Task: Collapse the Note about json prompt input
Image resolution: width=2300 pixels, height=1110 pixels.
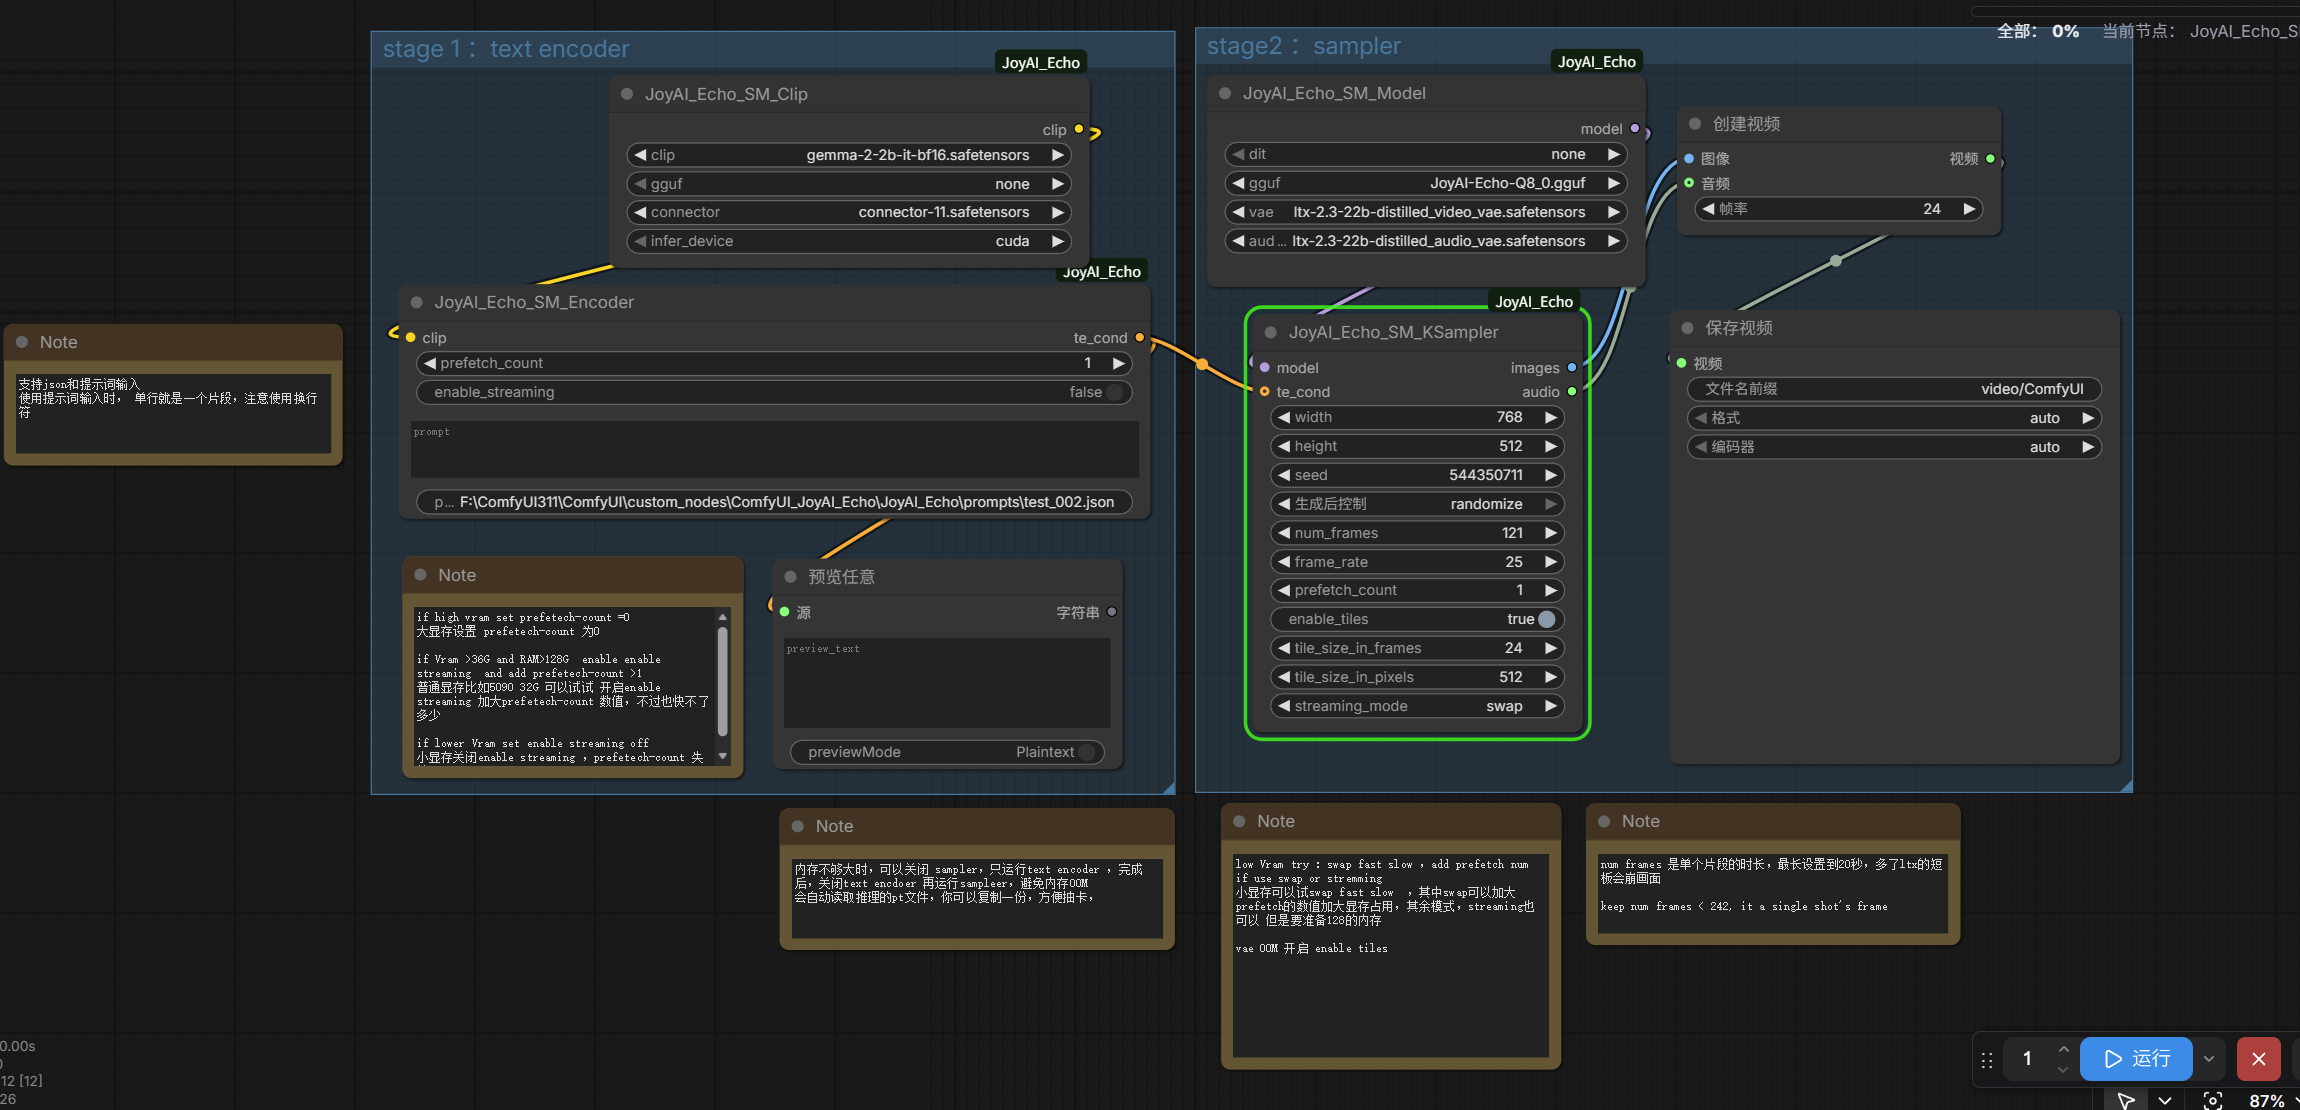Action: click(x=22, y=342)
